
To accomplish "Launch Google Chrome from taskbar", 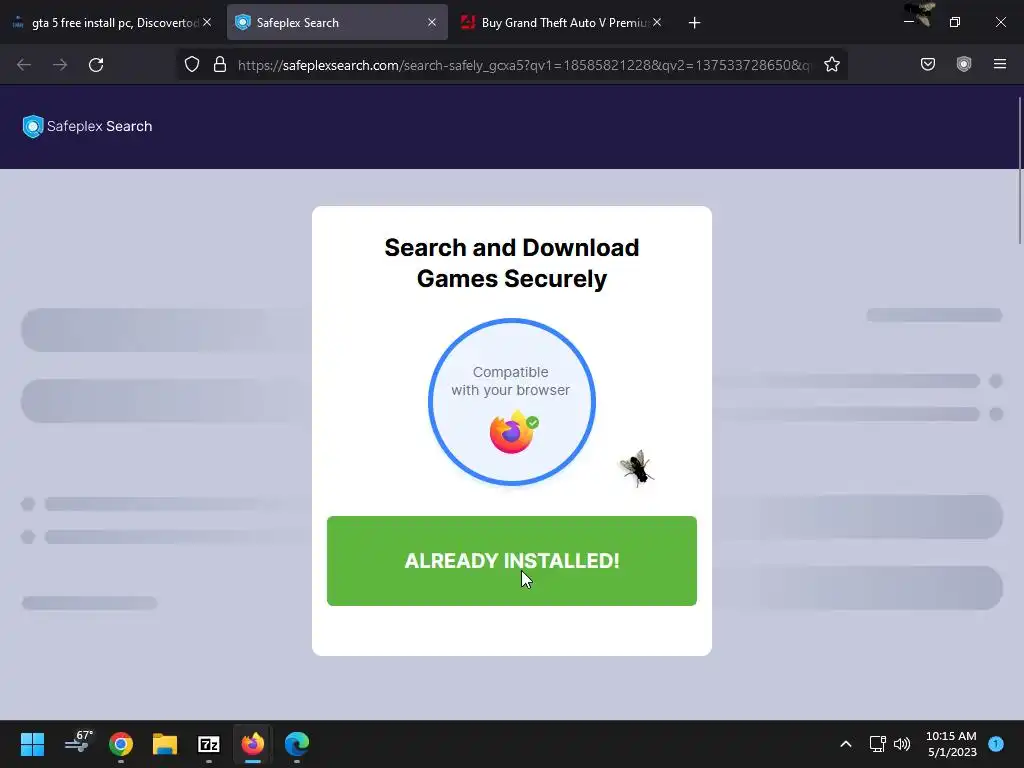I will tap(121, 744).
